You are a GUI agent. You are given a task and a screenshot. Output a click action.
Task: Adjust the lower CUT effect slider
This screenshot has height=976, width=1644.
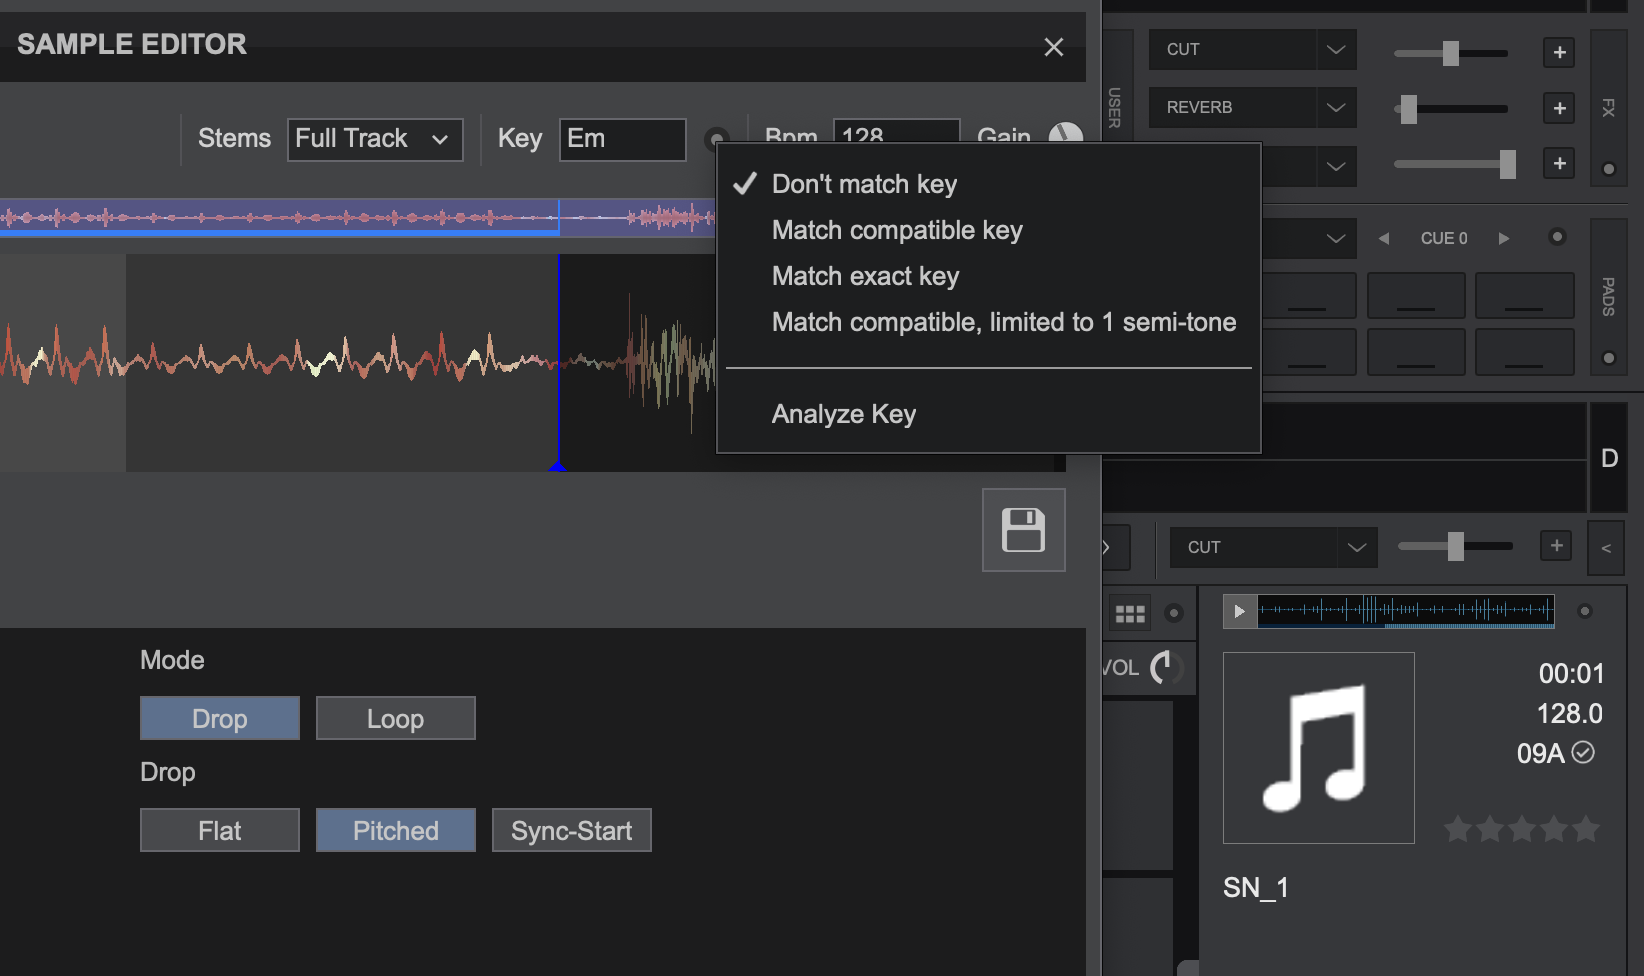pos(1455,546)
